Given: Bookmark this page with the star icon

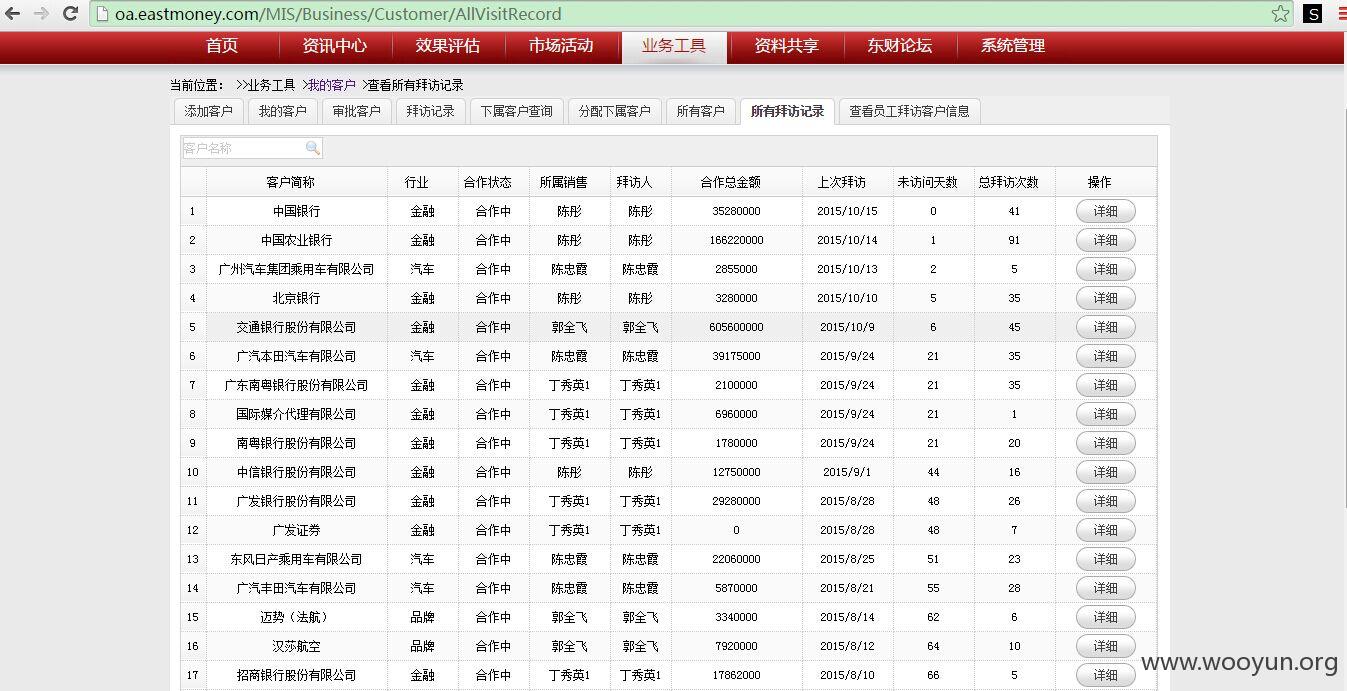Looking at the screenshot, I should click(x=1280, y=14).
